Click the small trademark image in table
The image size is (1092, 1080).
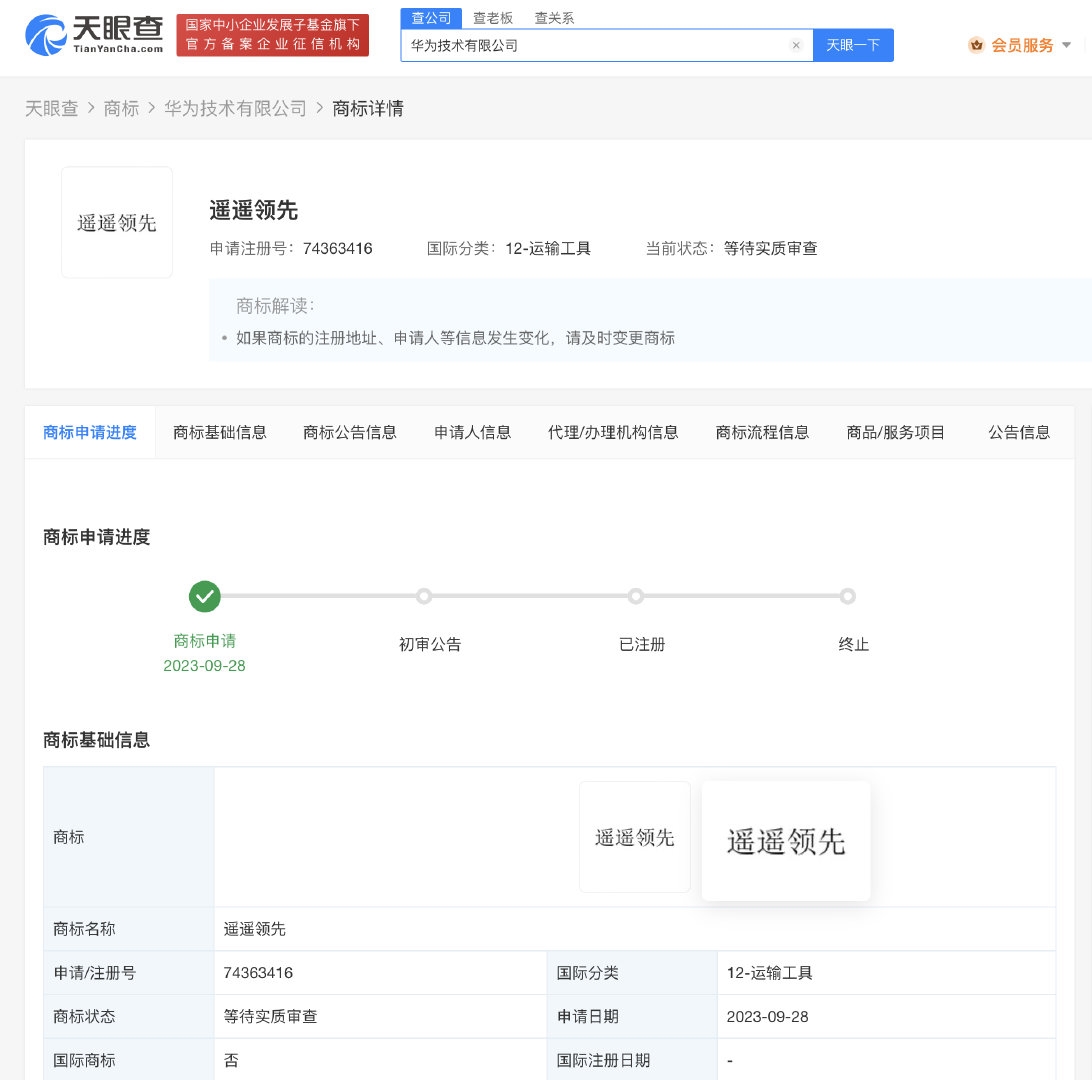[635, 837]
